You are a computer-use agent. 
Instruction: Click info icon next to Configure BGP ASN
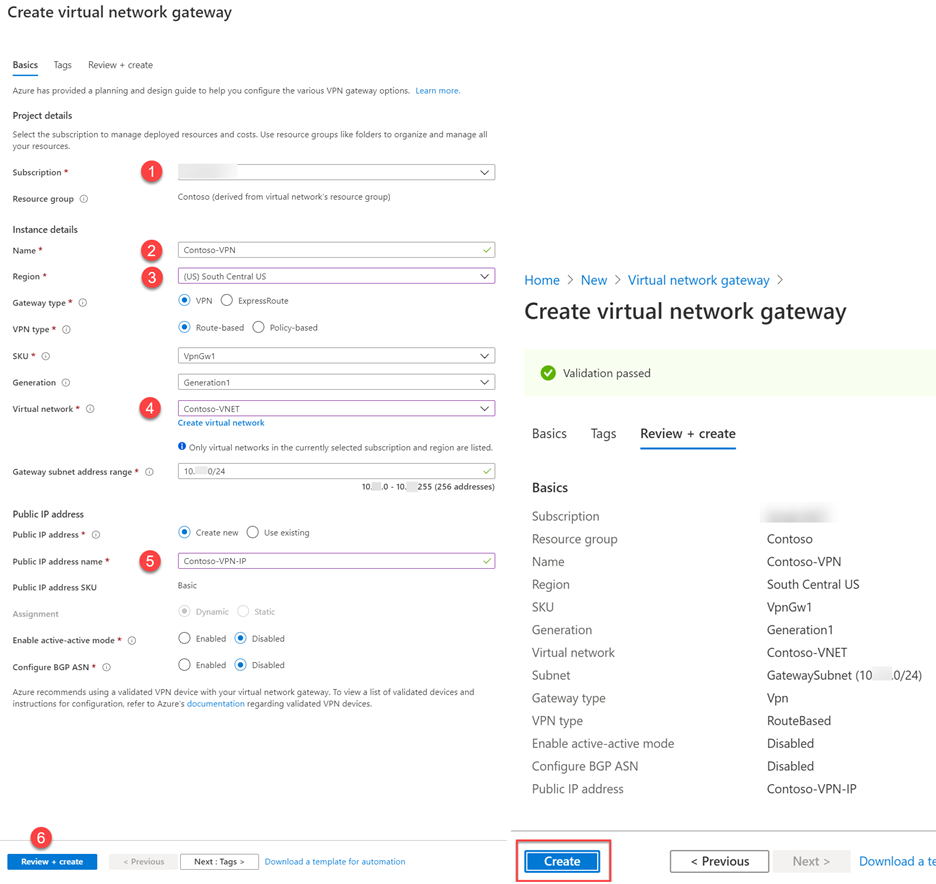106,667
